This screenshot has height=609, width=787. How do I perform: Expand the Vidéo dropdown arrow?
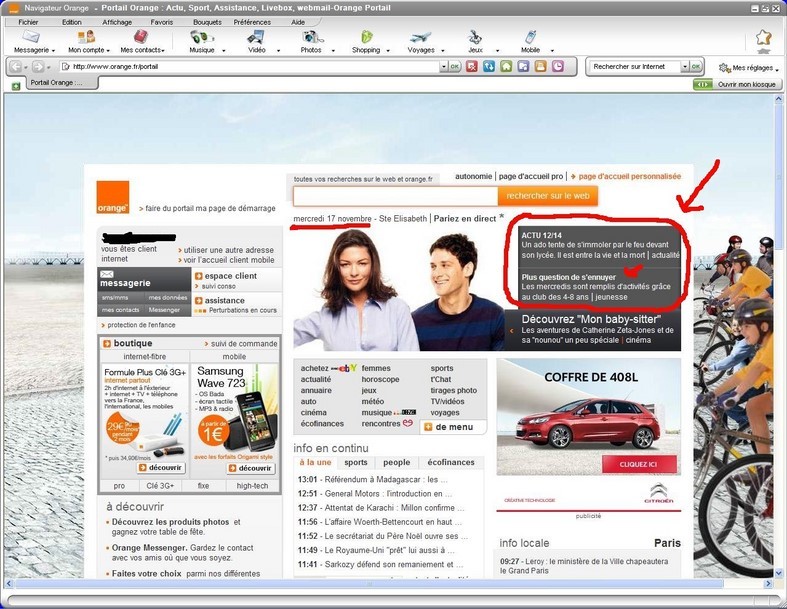[278, 51]
